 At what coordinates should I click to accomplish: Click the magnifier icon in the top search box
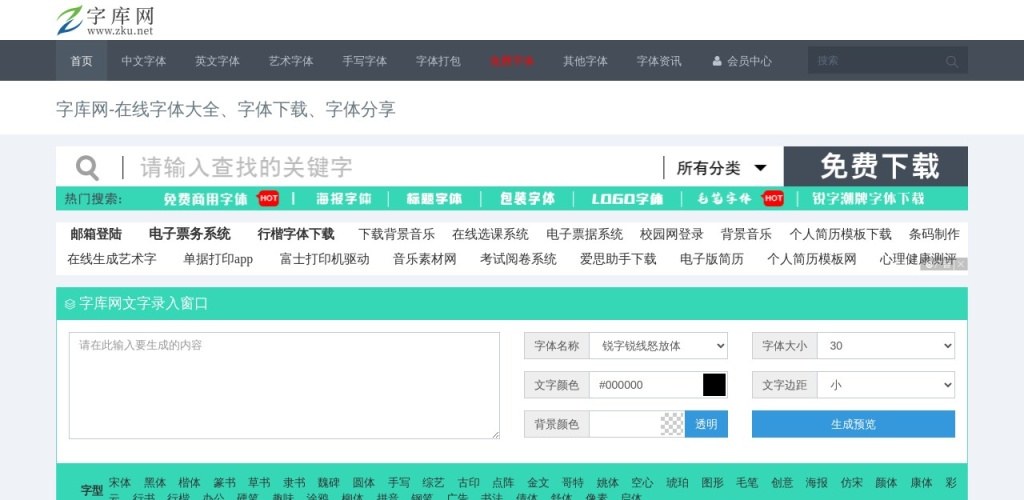coord(951,61)
